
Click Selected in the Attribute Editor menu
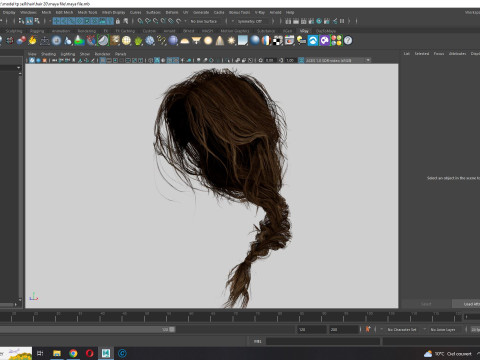tap(422, 53)
